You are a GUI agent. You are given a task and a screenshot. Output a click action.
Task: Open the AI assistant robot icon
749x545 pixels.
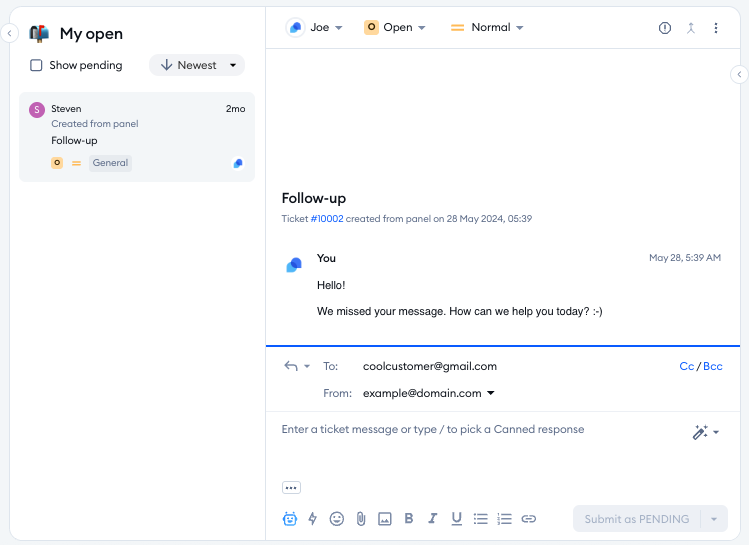pos(290,519)
